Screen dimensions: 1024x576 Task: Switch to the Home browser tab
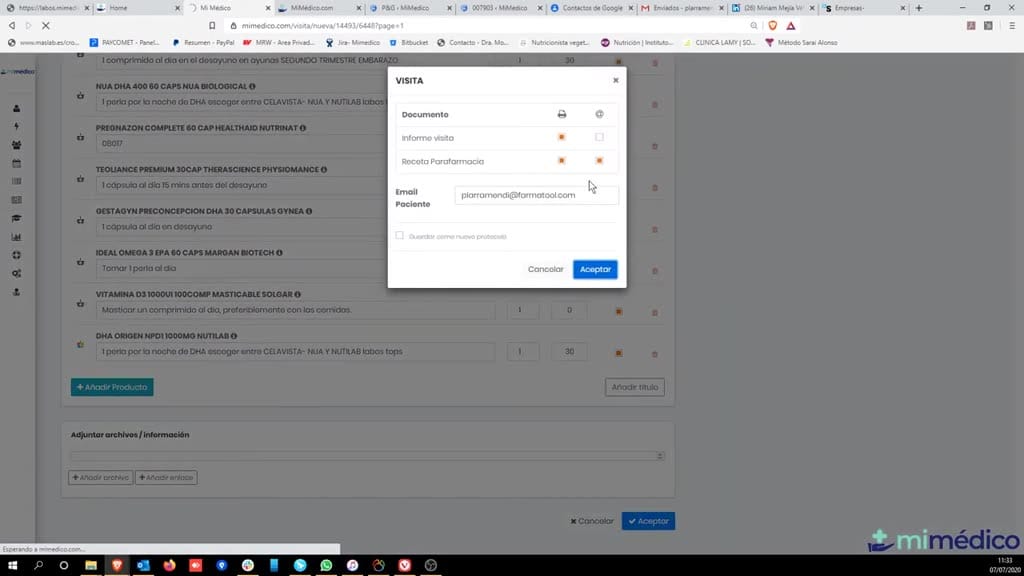[x=137, y=8]
